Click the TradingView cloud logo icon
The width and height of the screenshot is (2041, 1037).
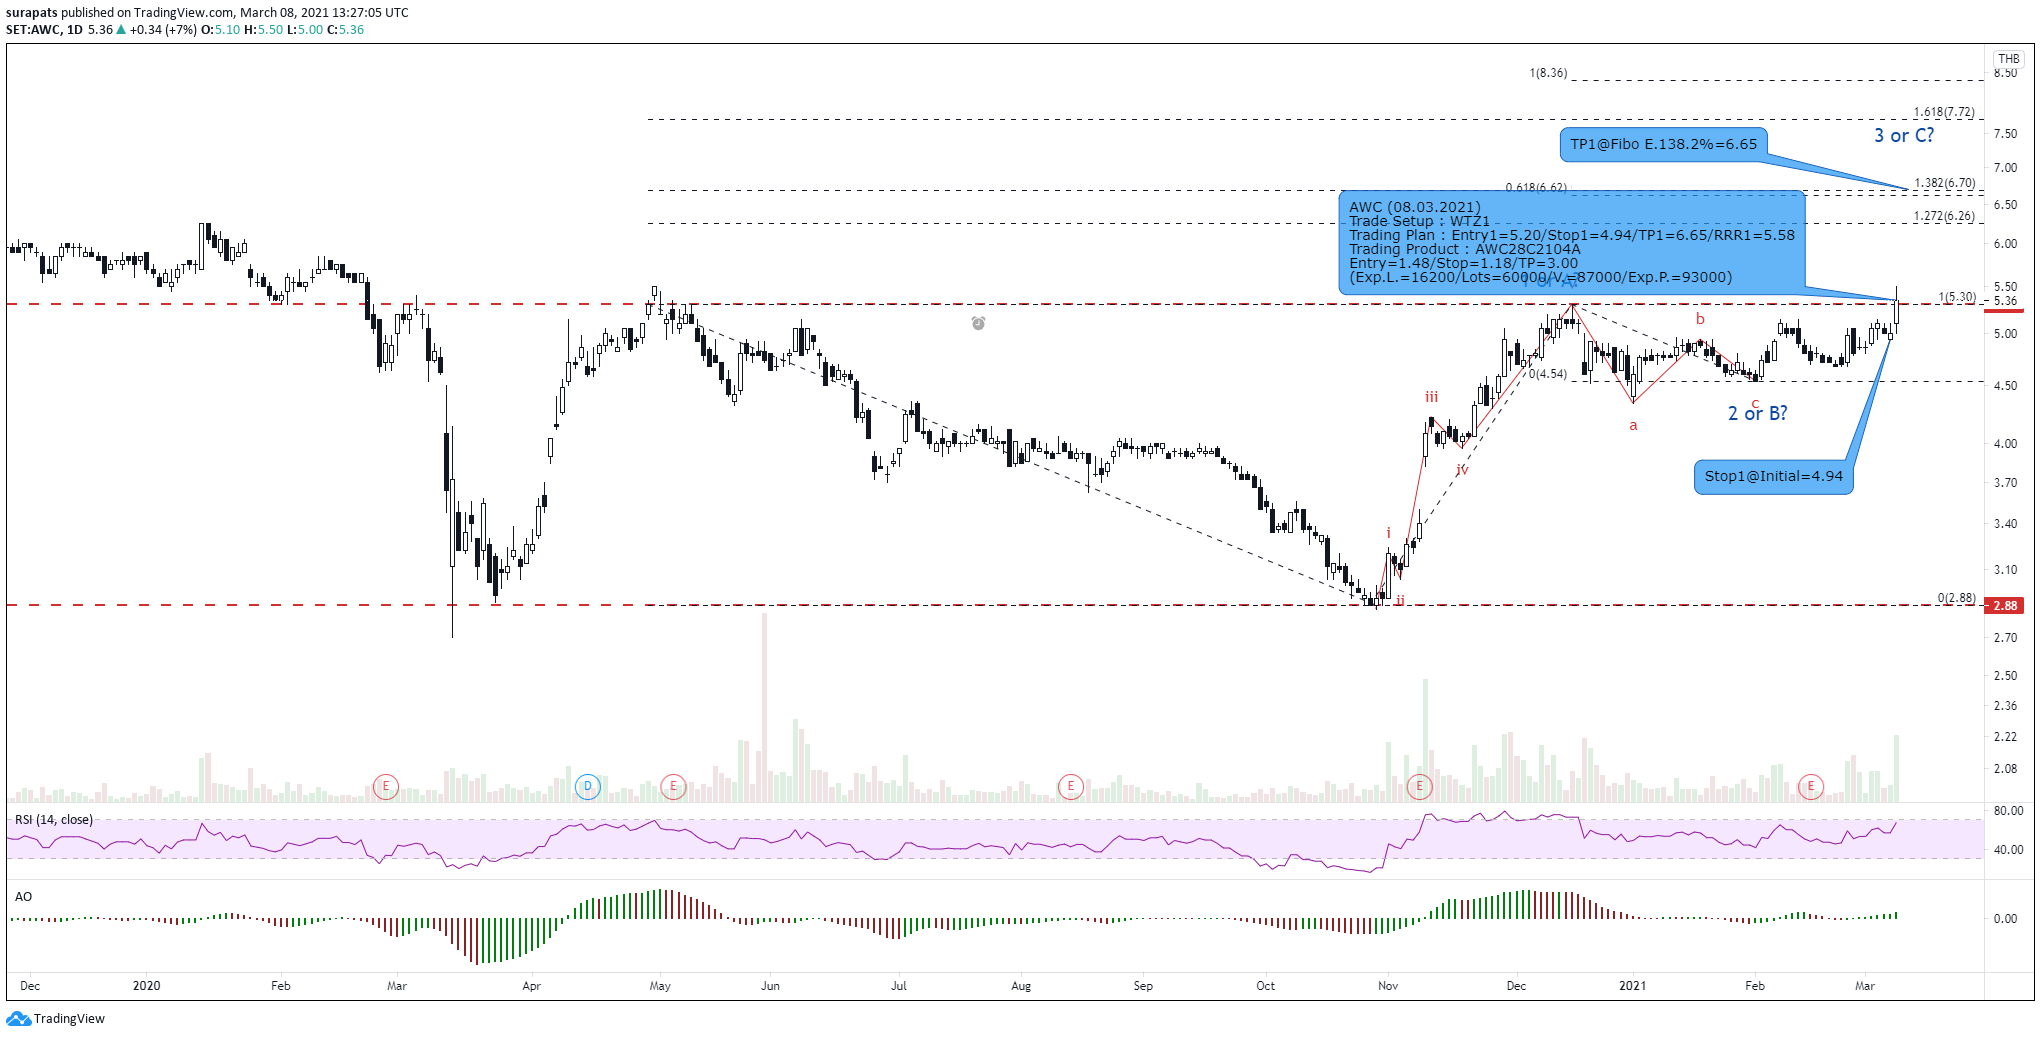point(18,1019)
